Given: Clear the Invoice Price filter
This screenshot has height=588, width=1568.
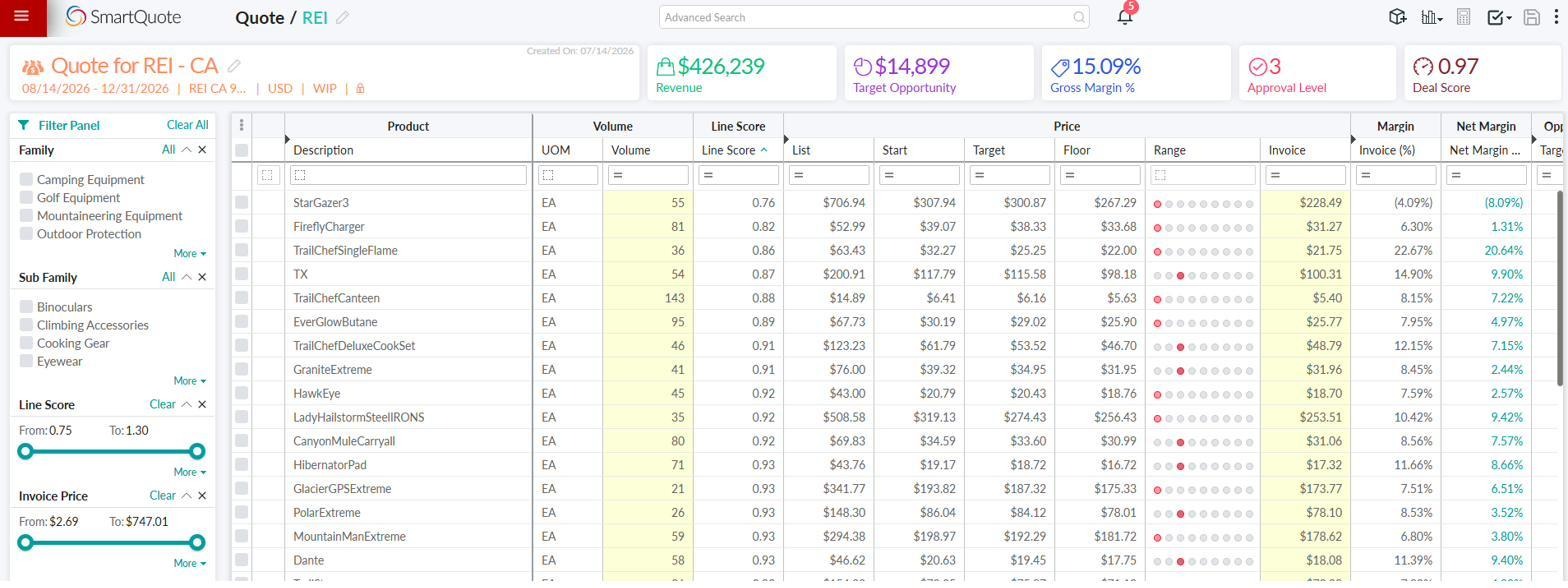Looking at the screenshot, I should [162, 495].
